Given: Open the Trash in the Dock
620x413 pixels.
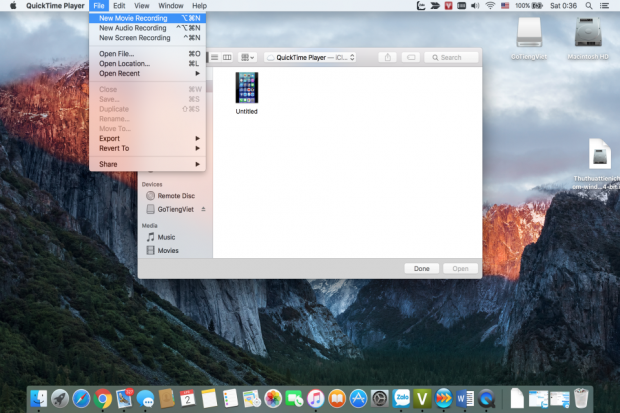Looking at the screenshot, I should (580, 398).
